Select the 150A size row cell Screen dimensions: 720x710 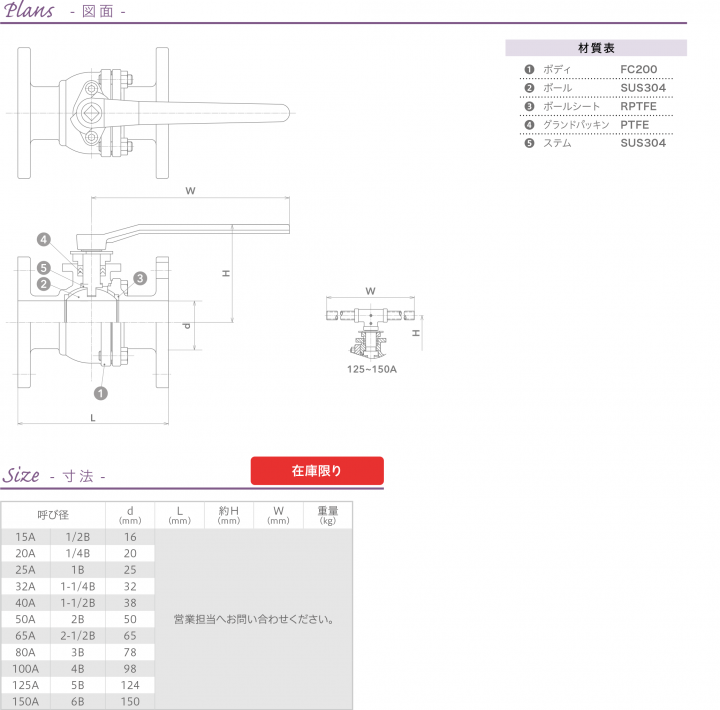pos(26,701)
